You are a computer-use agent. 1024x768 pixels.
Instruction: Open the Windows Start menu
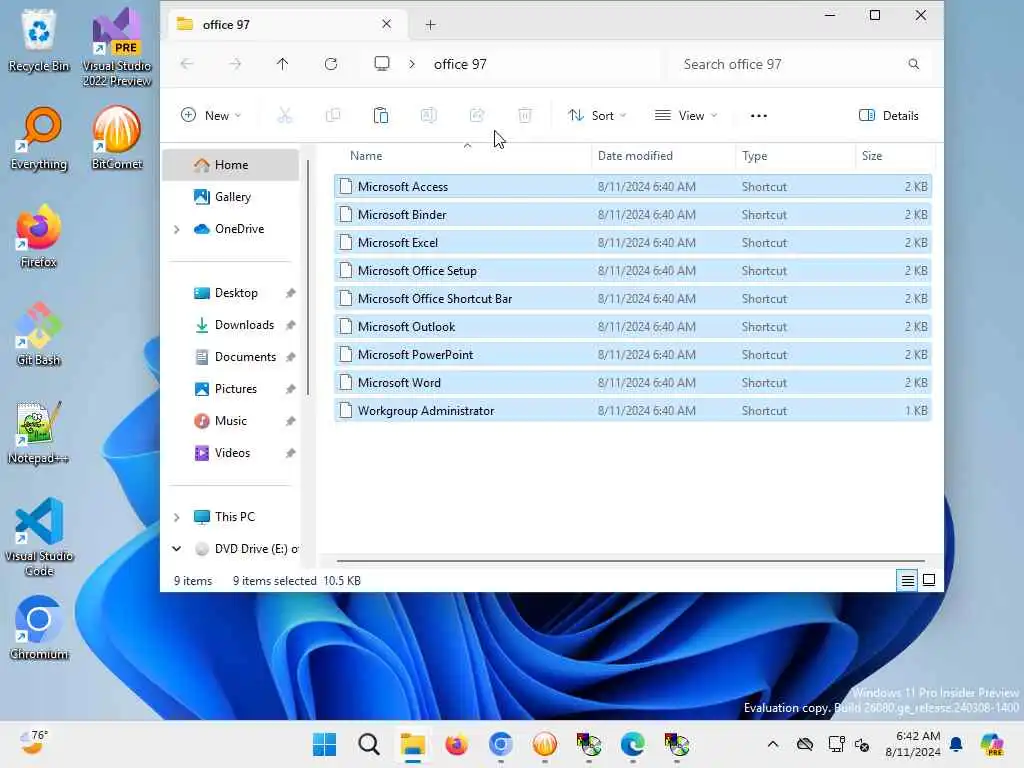pyautogui.click(x=325, y=744)
